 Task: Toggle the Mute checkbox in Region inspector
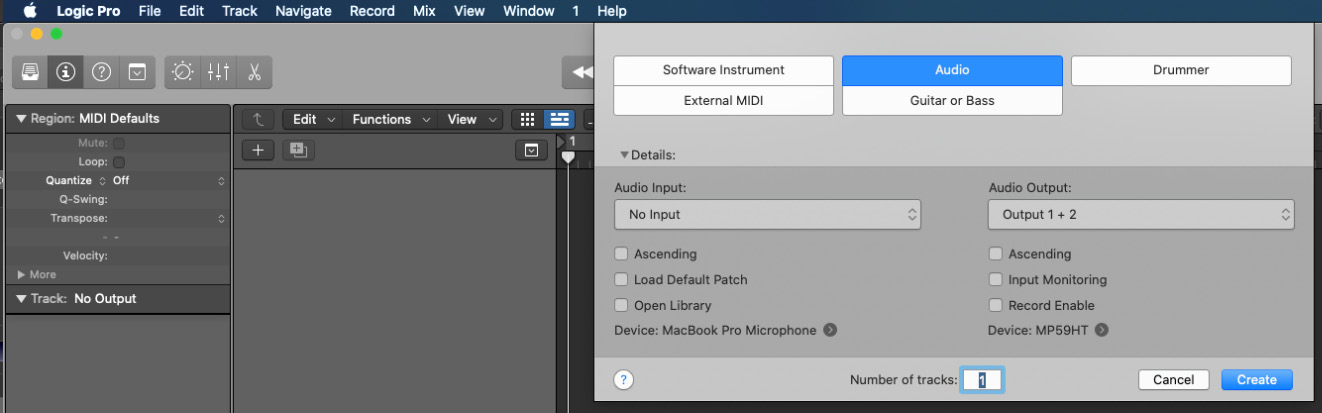(x=119, y=143)
